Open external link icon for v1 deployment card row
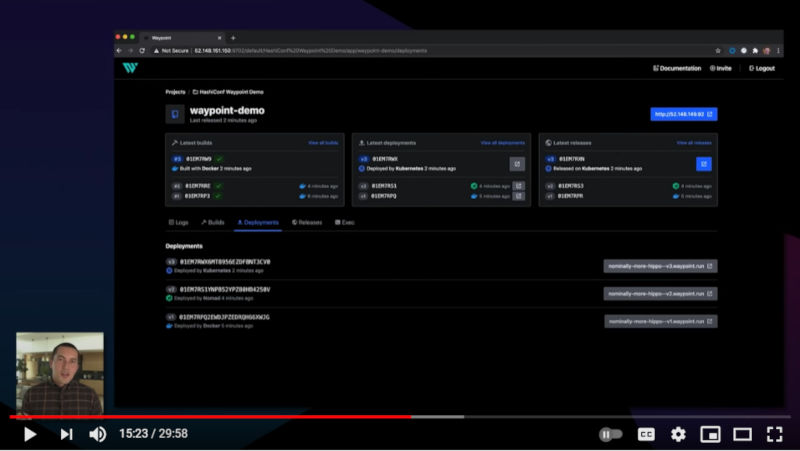This screenshot has height=451, width=800. [518, 196]
